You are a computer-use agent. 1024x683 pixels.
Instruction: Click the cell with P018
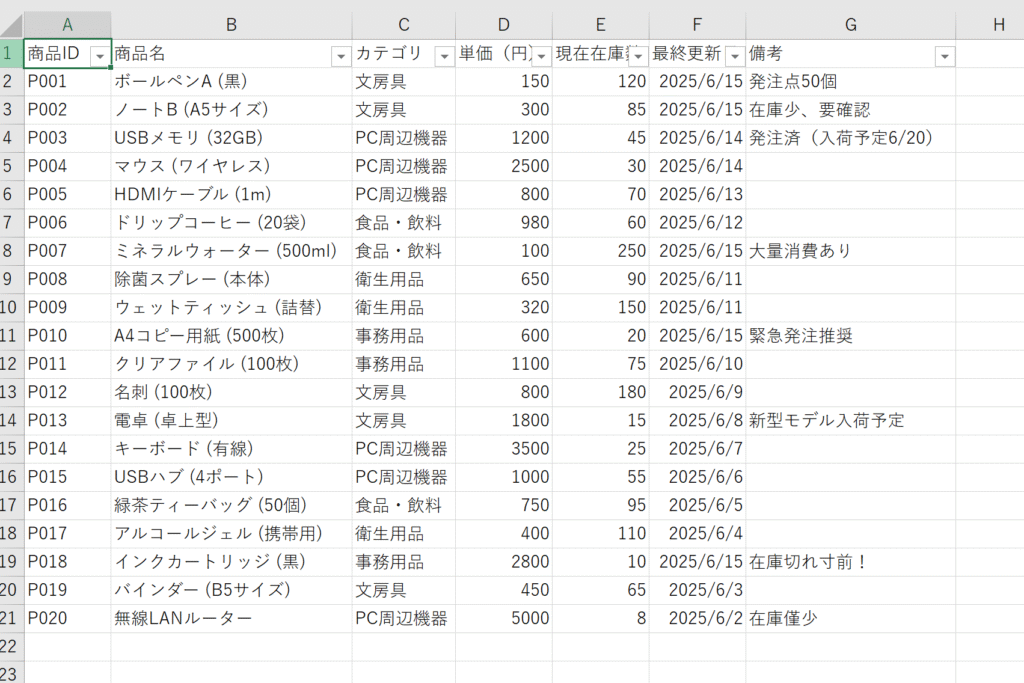[x=67, y=562]
